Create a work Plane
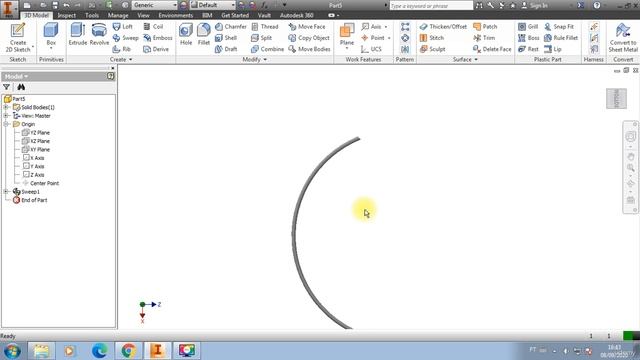Screen dimensions: 640x360 point(347,35)
